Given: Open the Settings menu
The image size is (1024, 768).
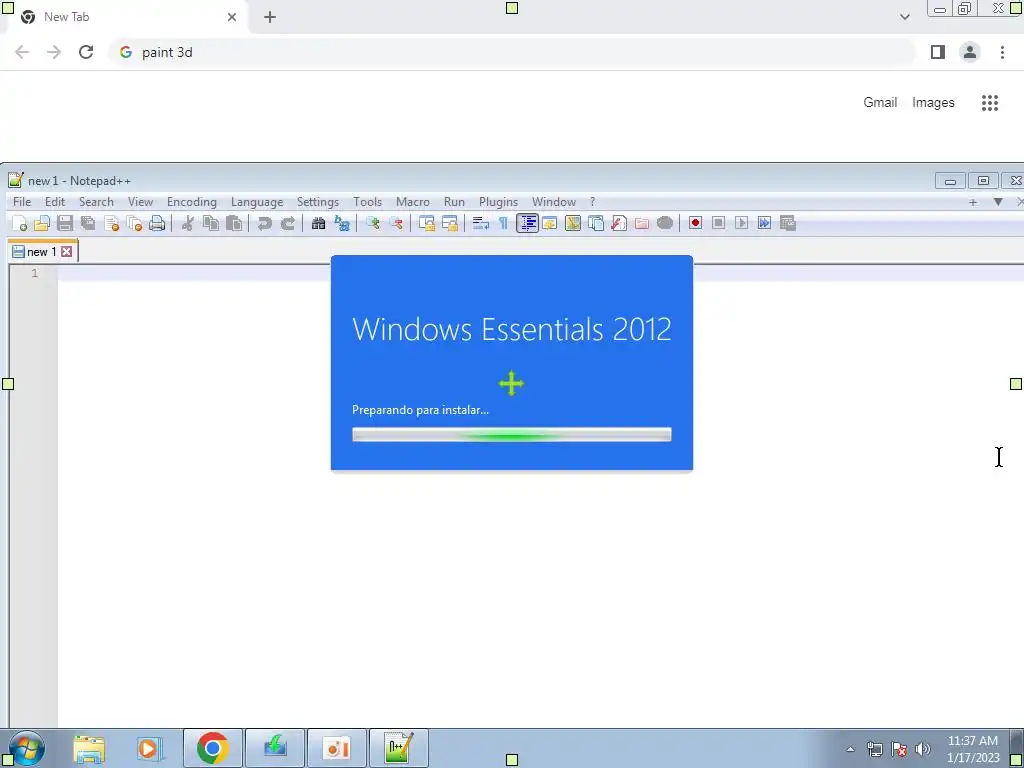Looking at the screenshot, I should click(x=317, y=202).
